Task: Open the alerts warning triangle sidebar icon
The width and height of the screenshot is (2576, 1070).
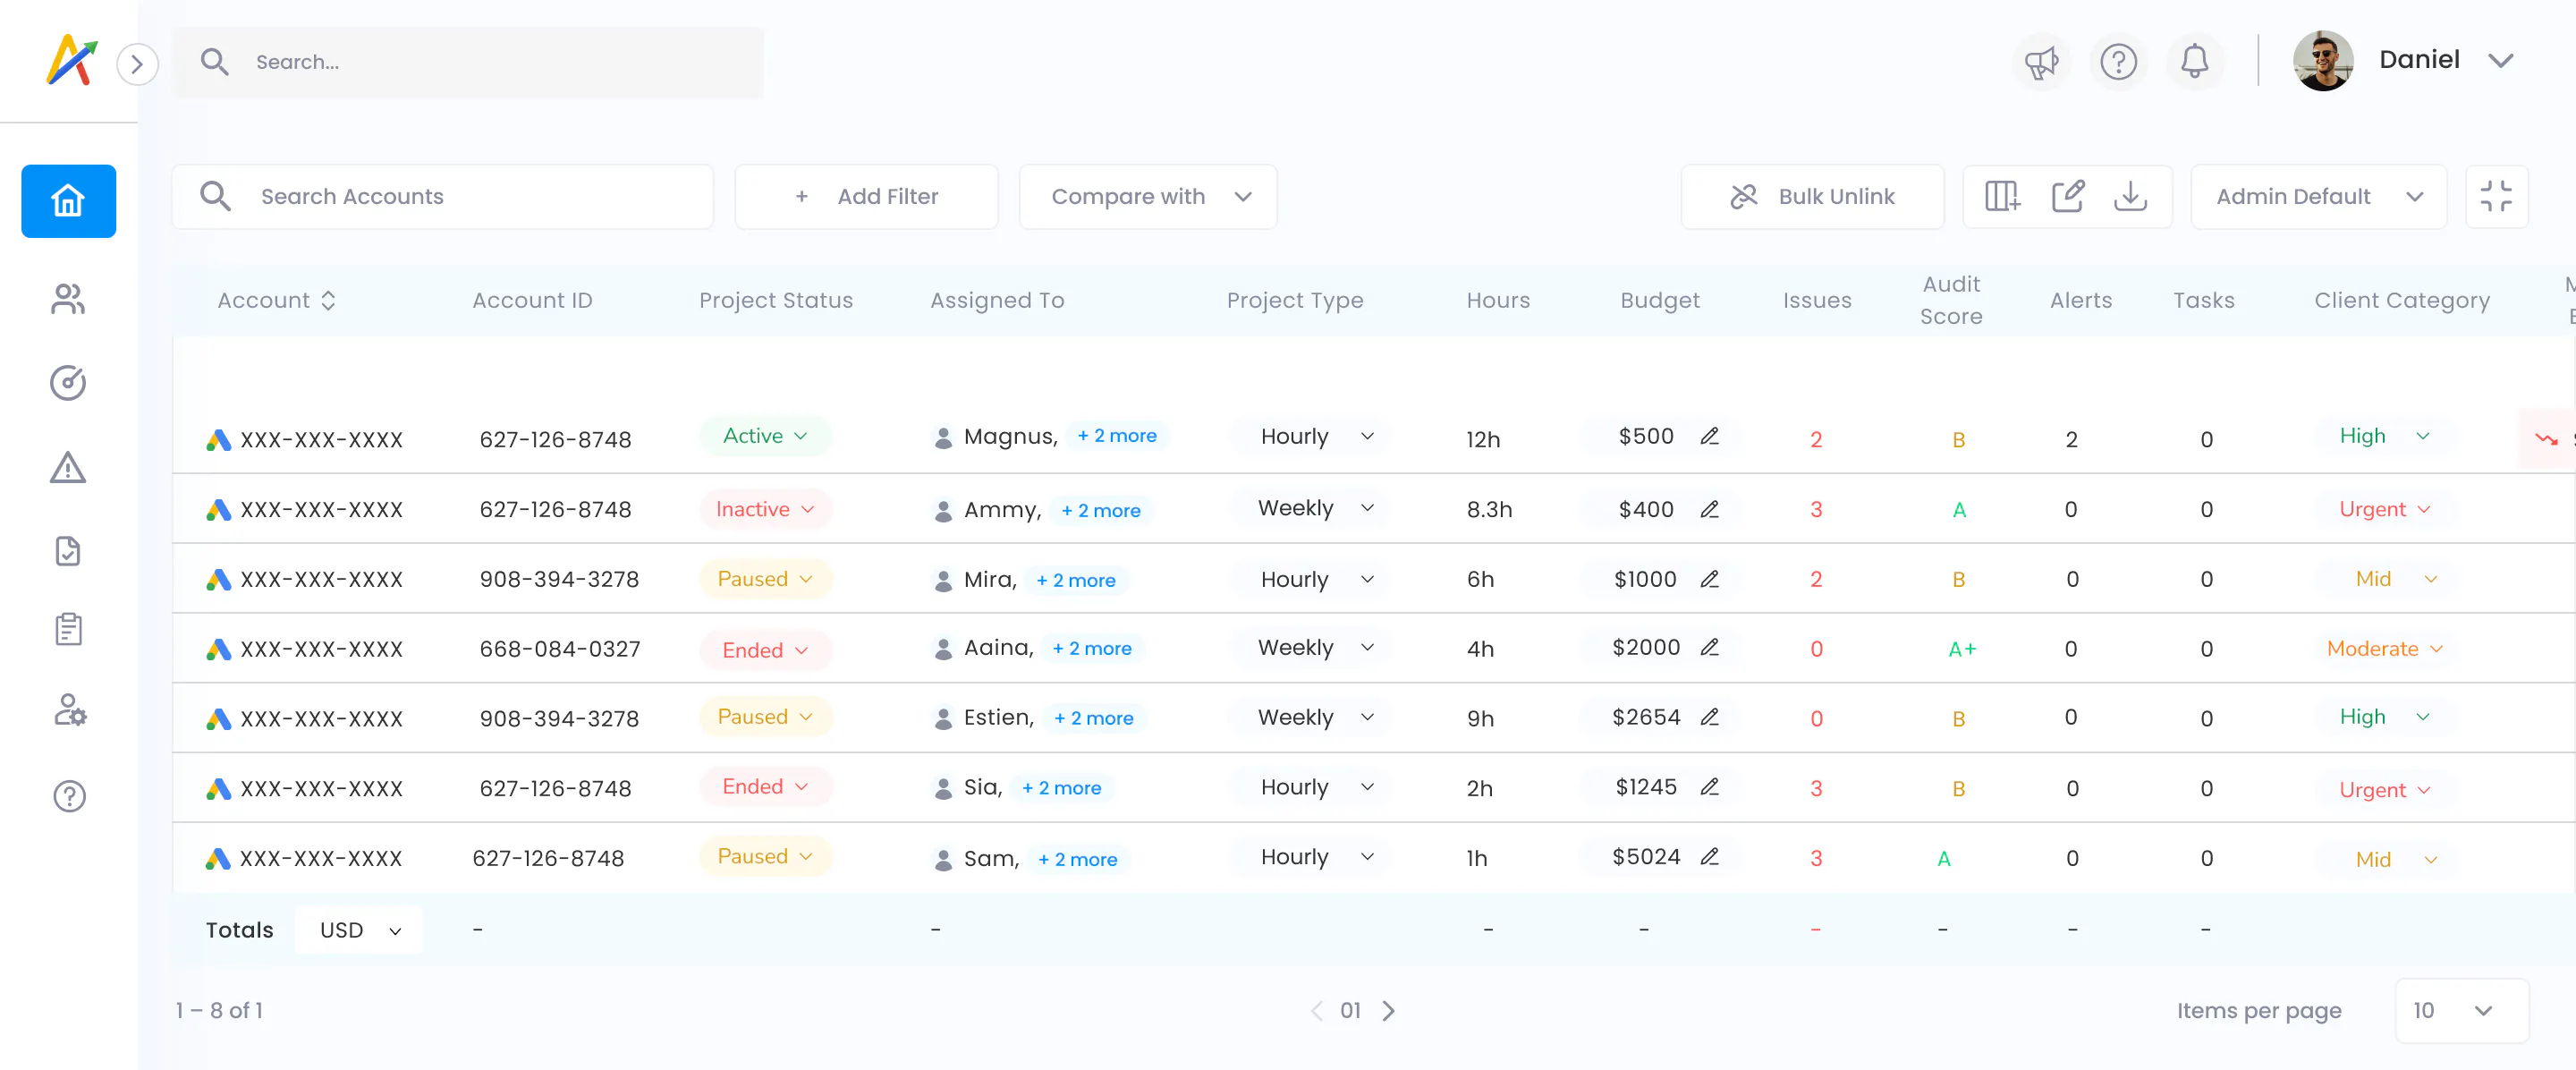Action: [68, 467]
